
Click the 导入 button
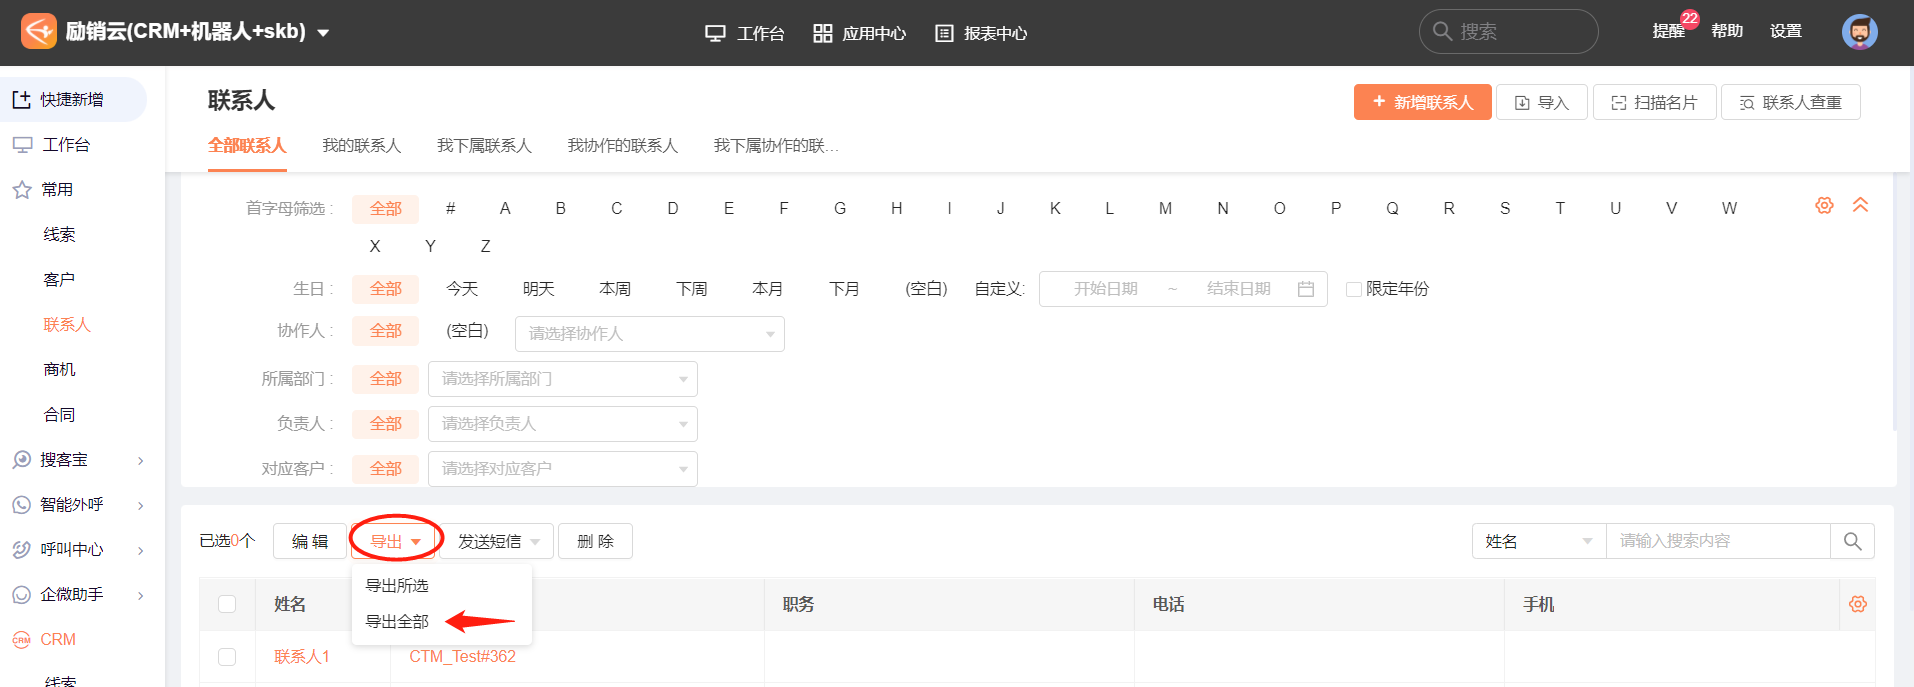pos(1541,102)
